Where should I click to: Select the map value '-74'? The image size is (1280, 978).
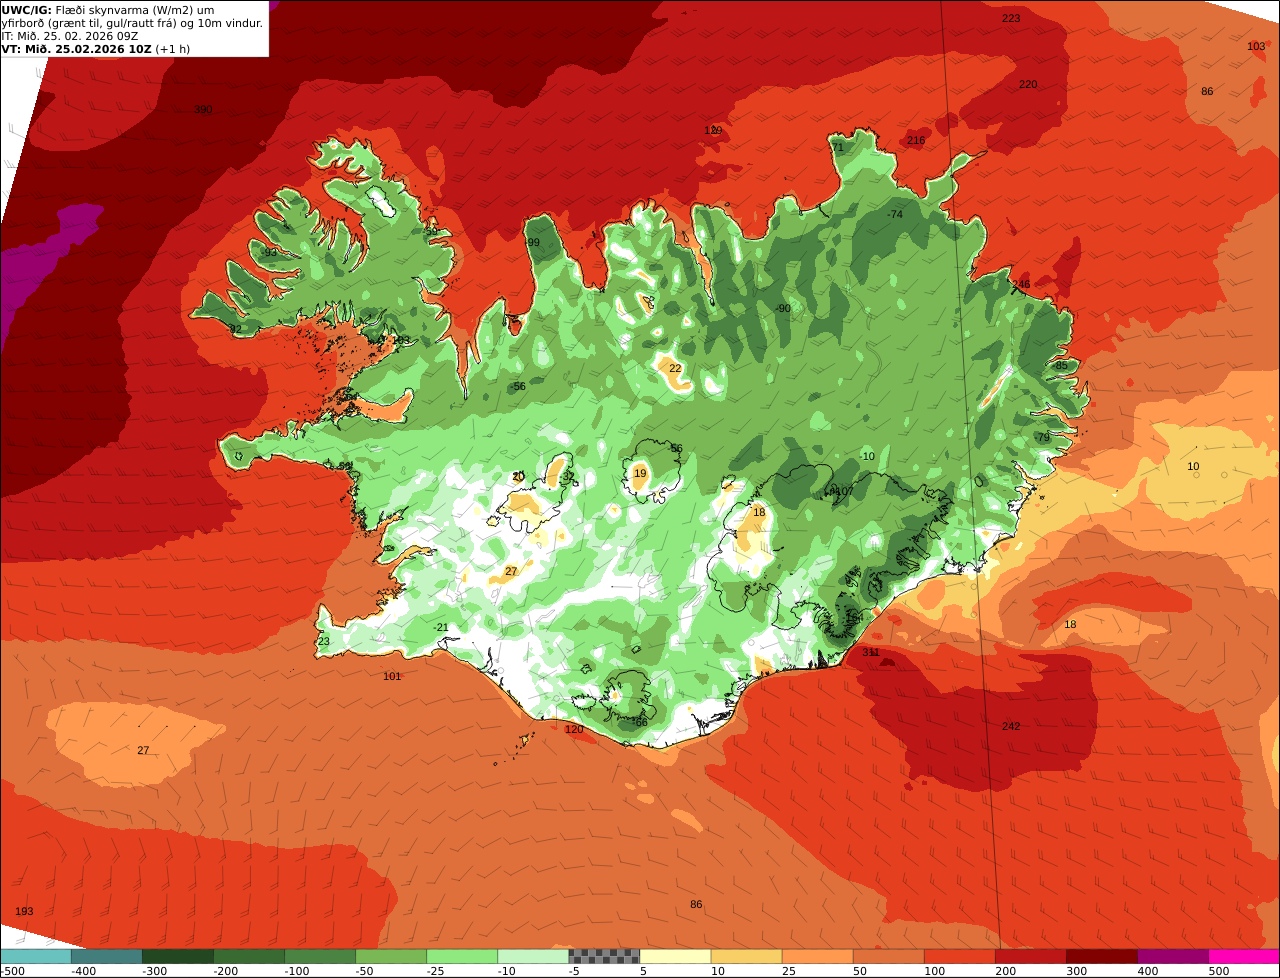pyautogui.click(x=895, y=214)
